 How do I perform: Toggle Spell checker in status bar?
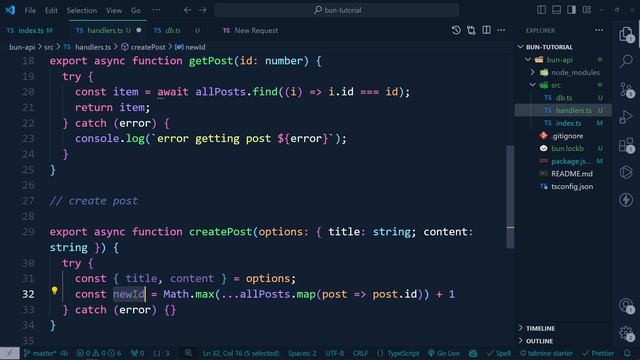[x=499, y=353]
